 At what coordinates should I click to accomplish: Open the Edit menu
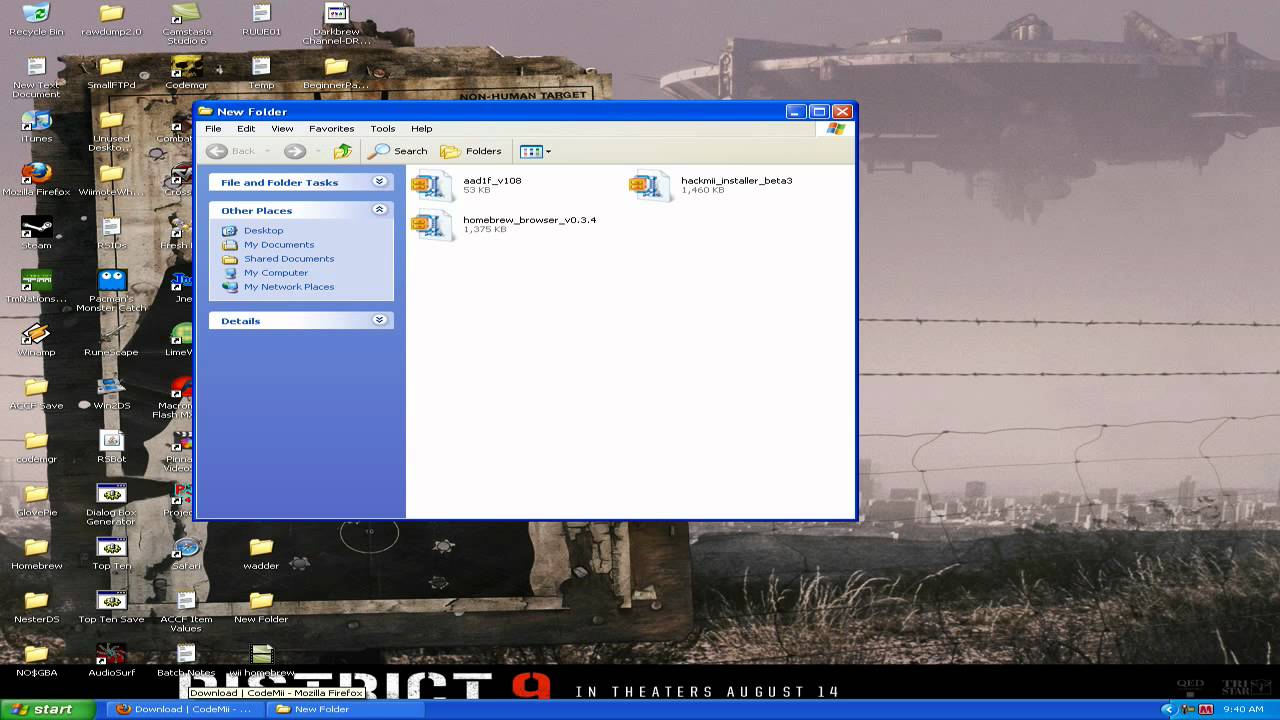pyautogui.click(x=246, y=128)
